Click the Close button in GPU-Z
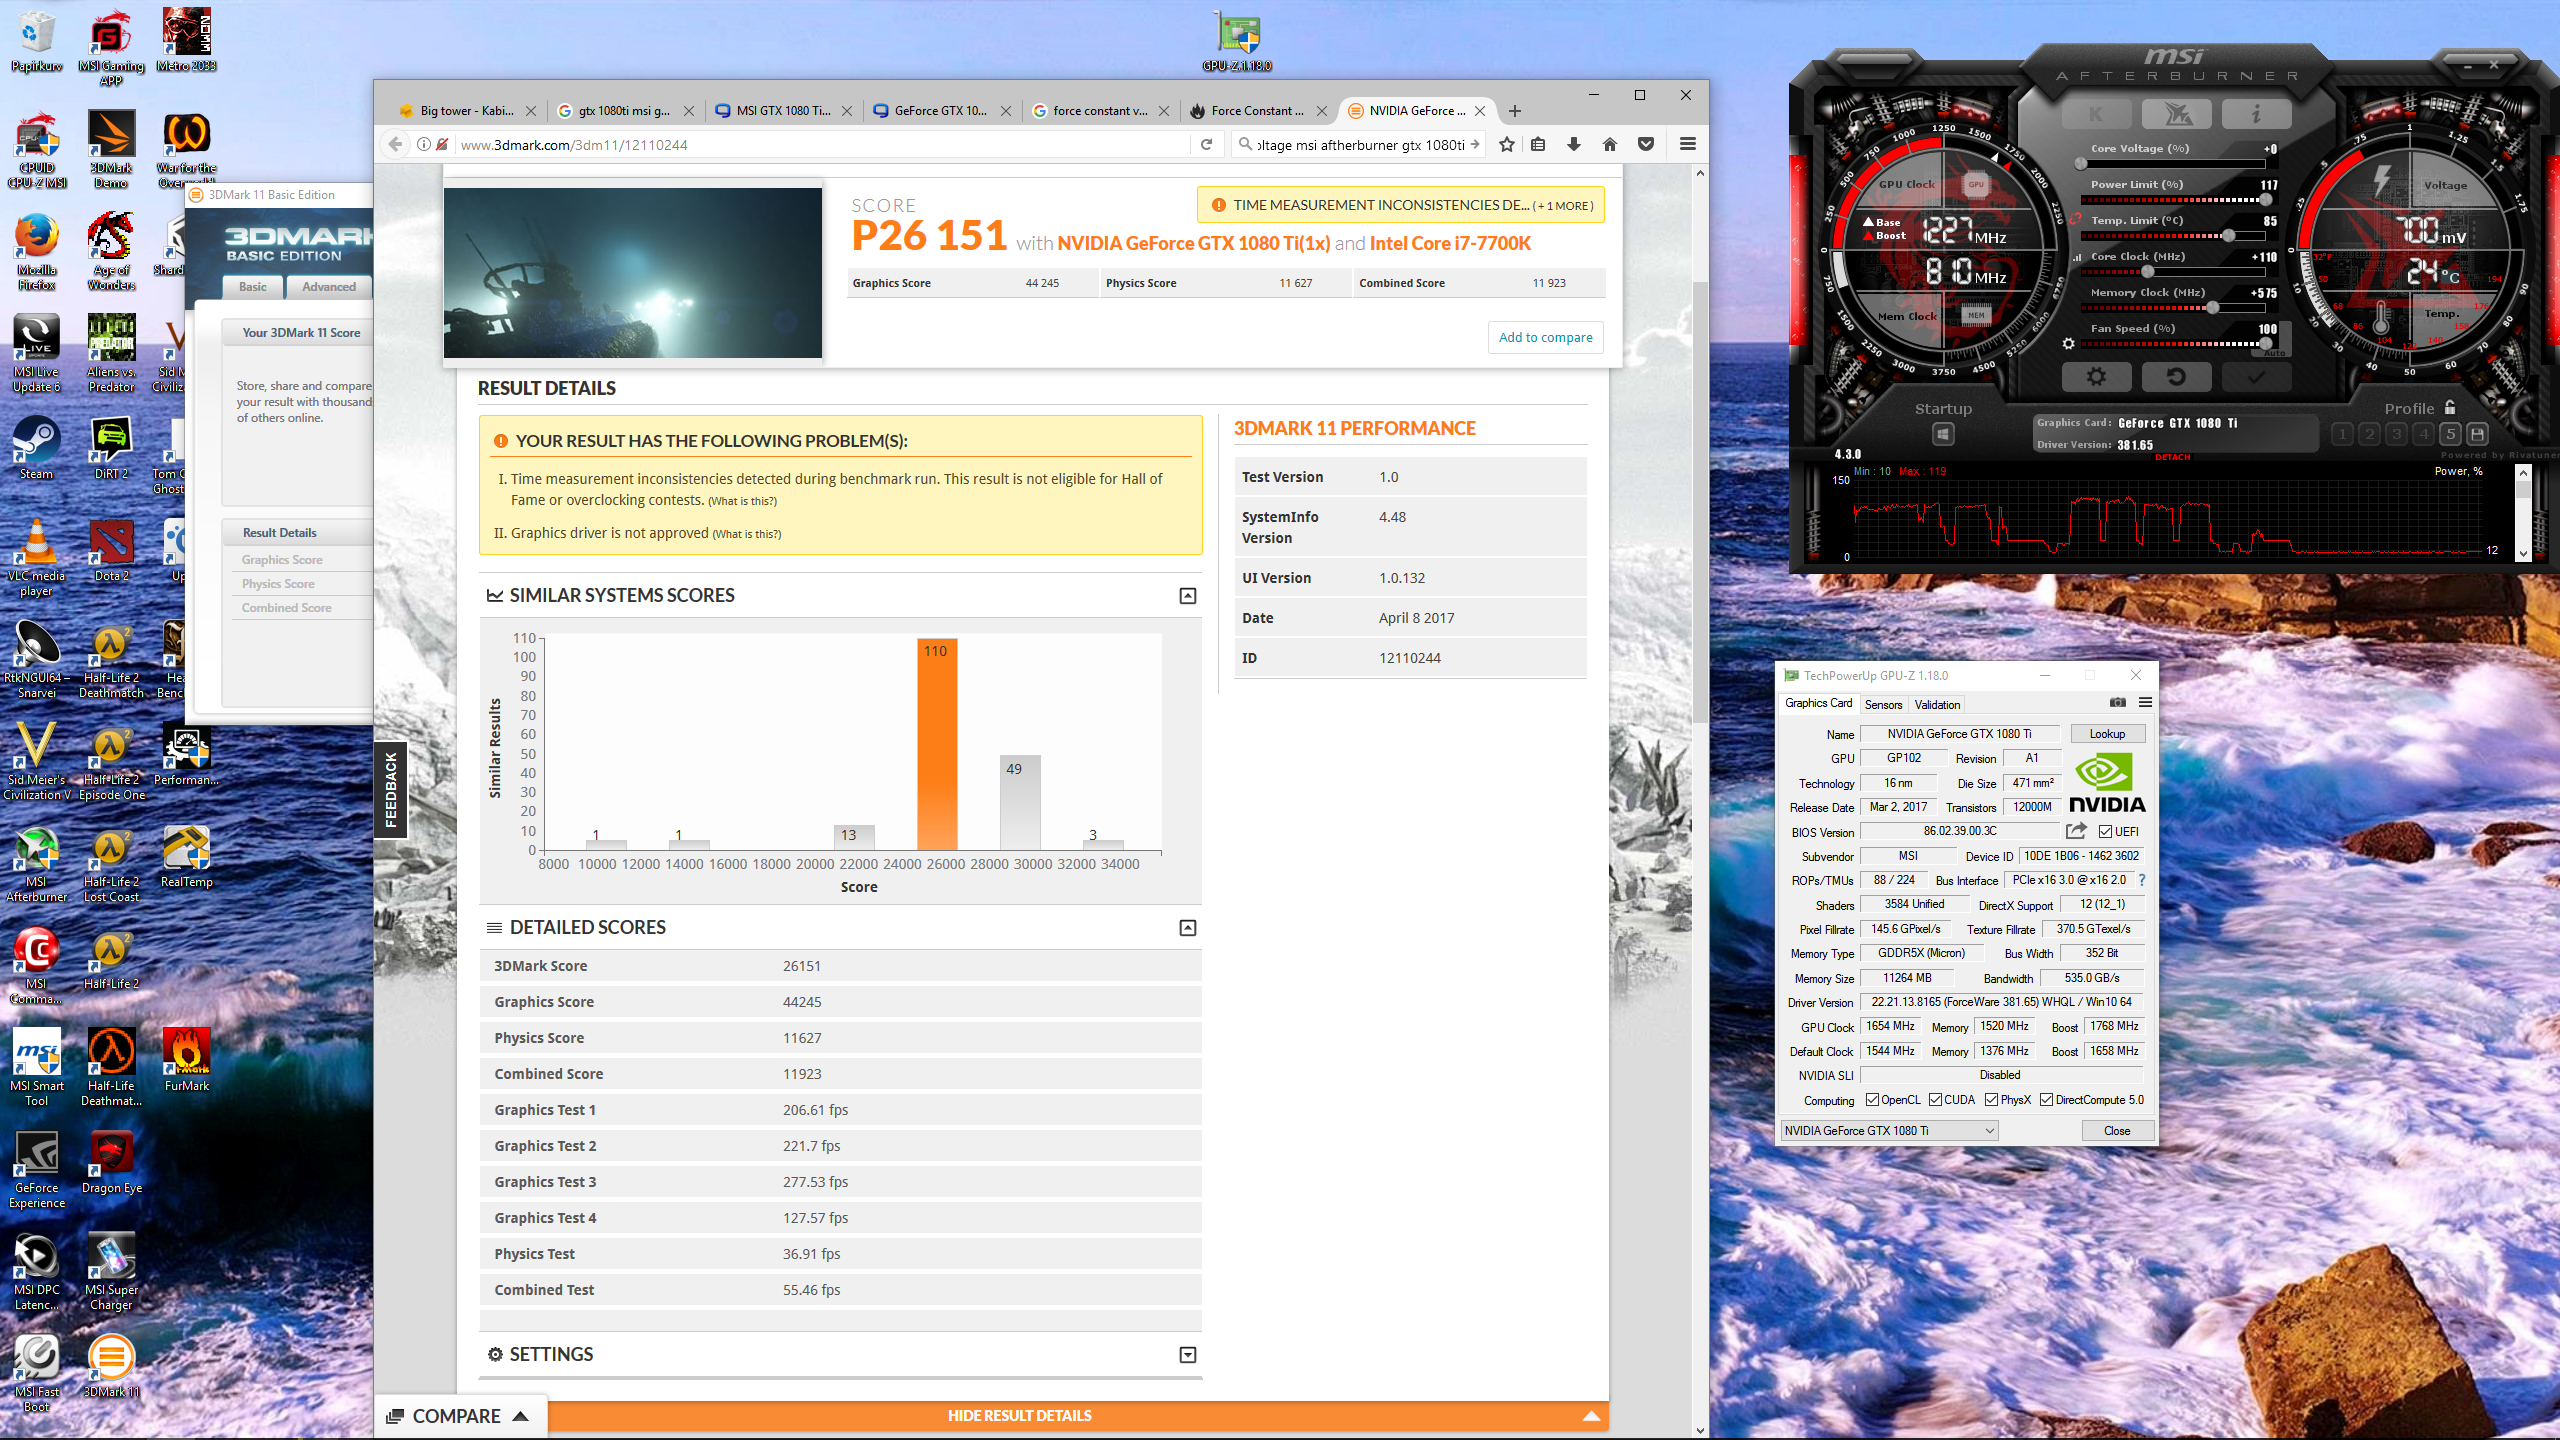 tap(2117, 1130)
